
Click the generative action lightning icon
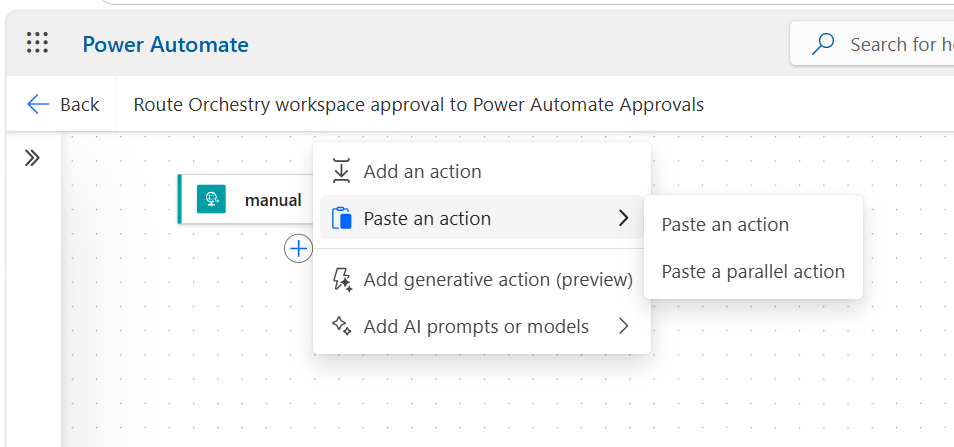click(342, 279)
